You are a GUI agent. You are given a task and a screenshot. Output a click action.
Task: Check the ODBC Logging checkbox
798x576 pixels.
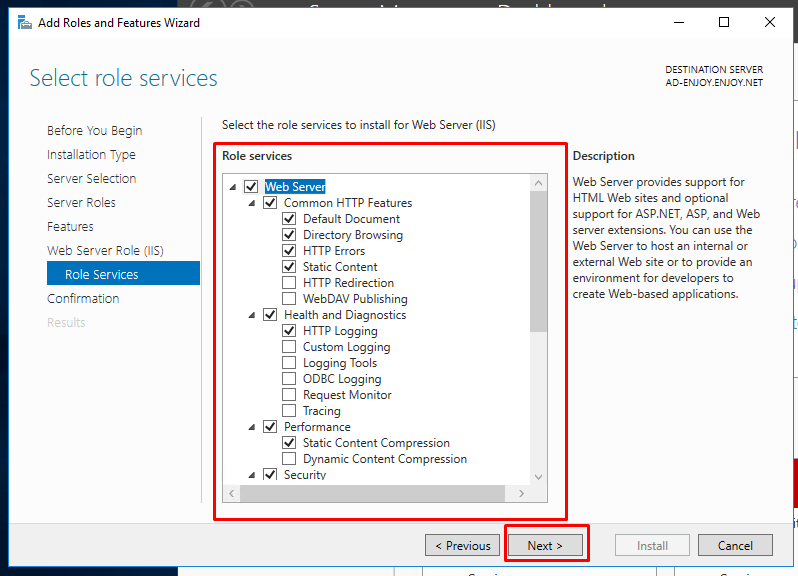click(x=289, y=379)
